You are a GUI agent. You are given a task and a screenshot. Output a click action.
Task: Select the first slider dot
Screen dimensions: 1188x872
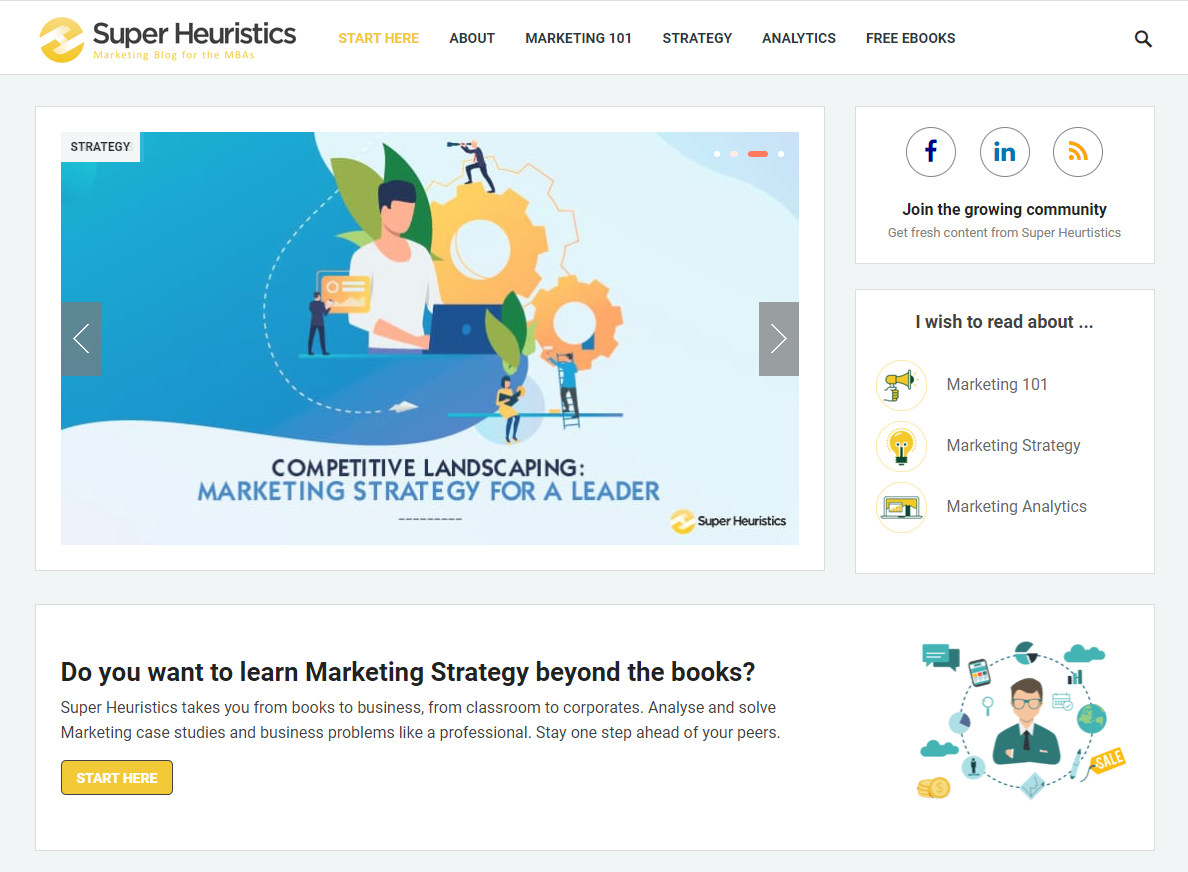(717, 154)
